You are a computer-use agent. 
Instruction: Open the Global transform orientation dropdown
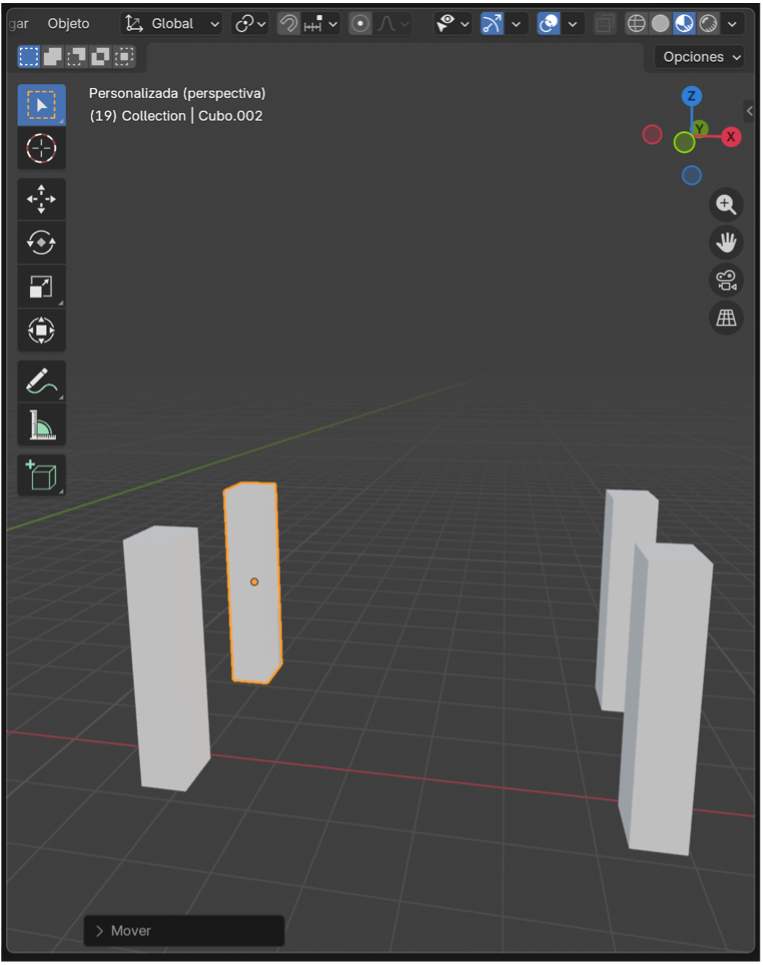[x=171, y=24]
